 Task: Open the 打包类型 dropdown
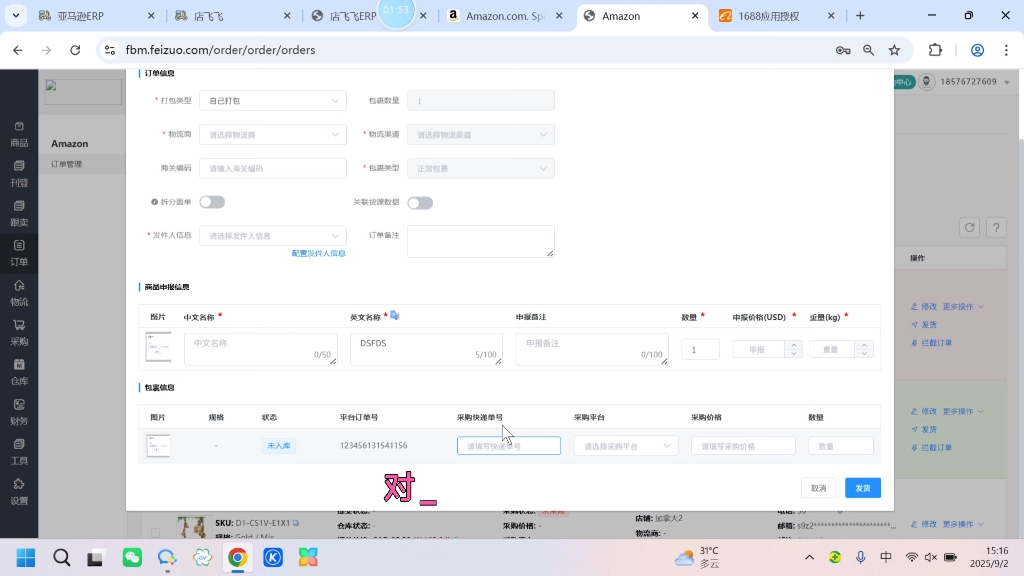273,101
